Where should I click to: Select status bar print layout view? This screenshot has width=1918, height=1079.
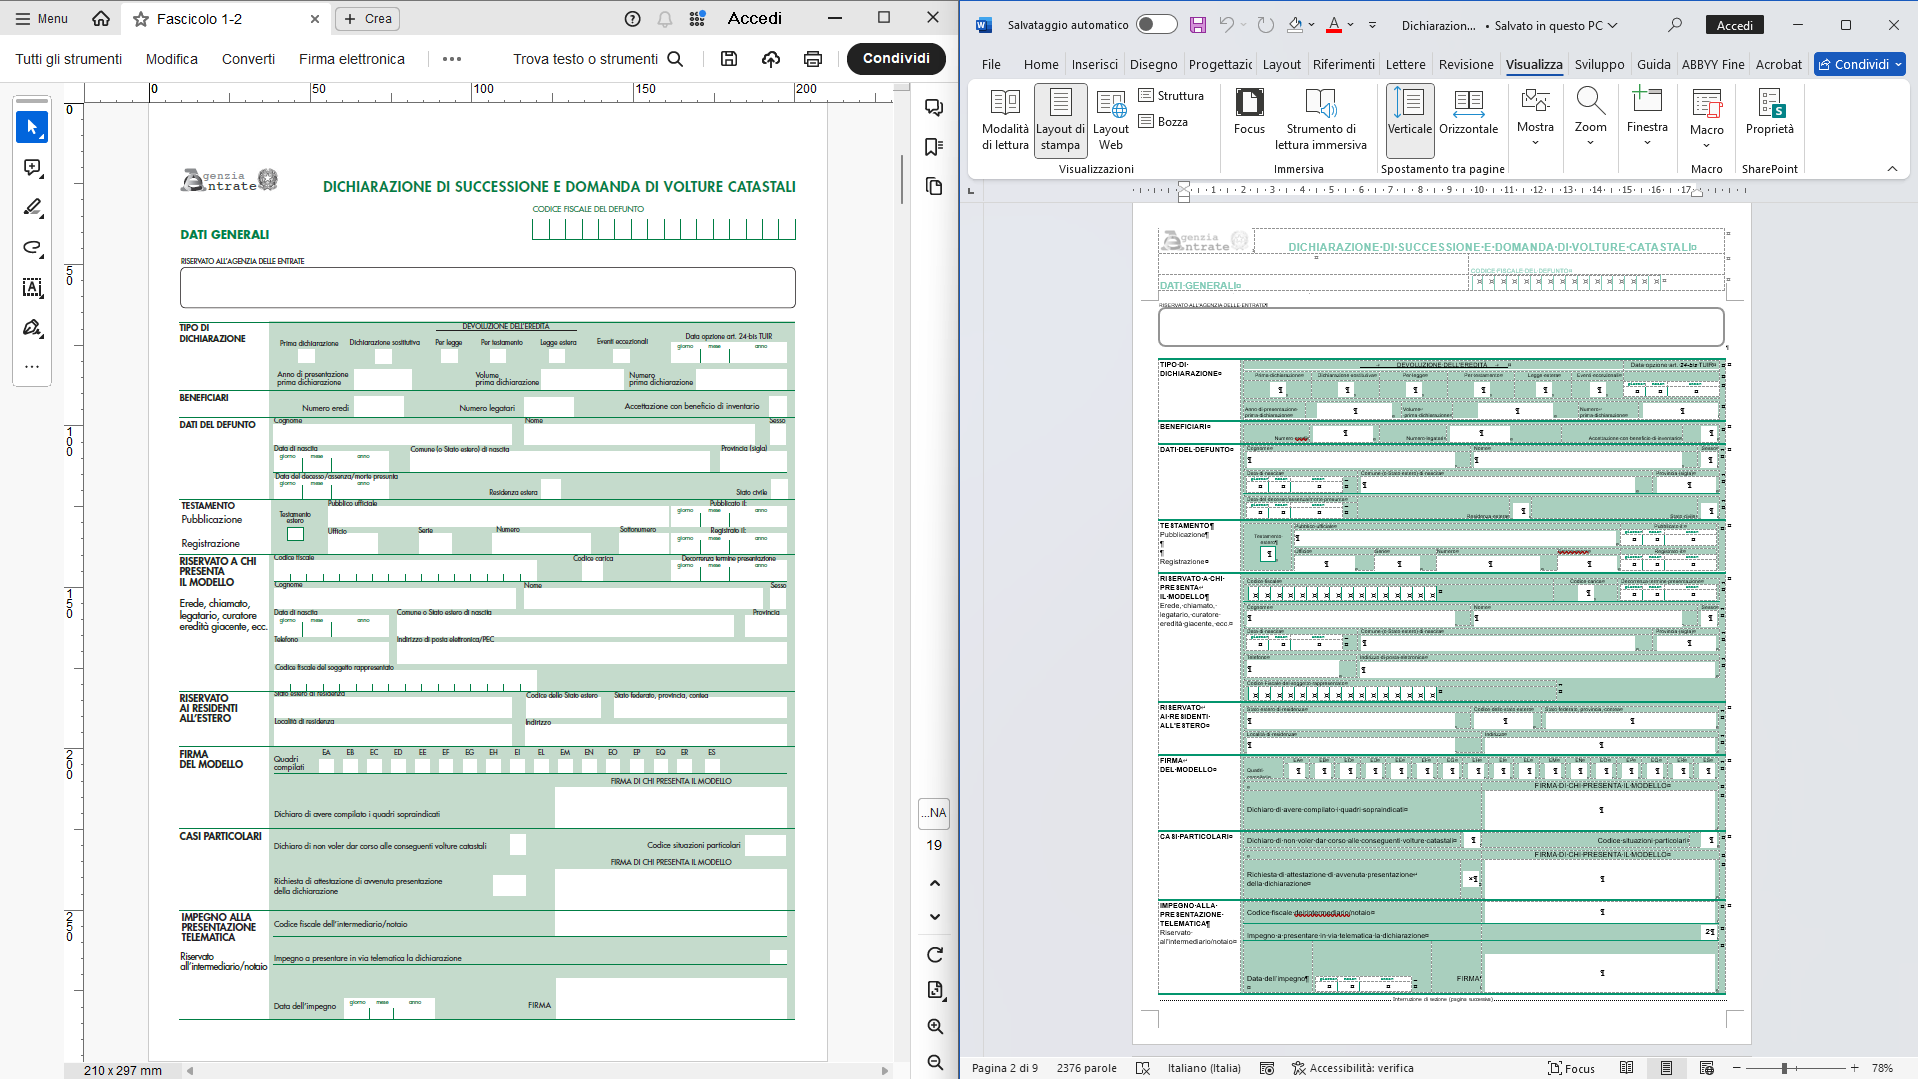pyautogui.click(x=1666, y=1068)
